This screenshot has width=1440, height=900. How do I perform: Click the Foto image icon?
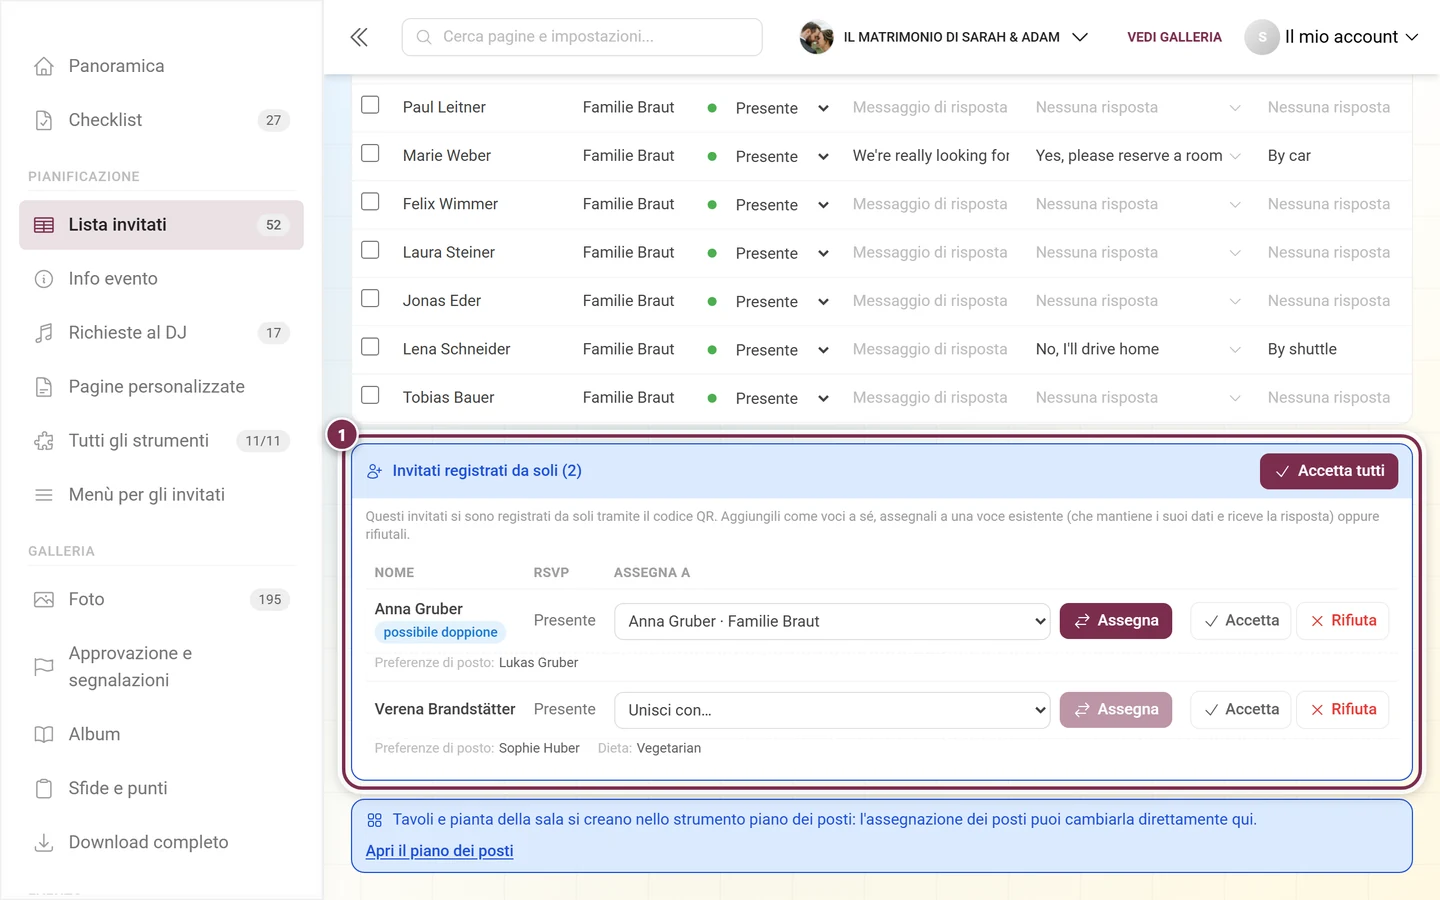point(44,600)
